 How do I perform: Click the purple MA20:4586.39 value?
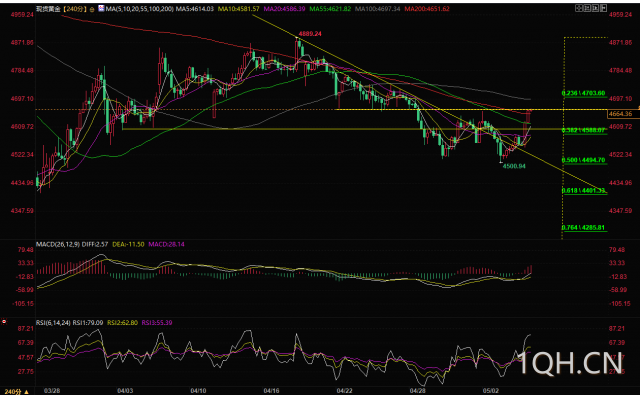pos(284,9)
